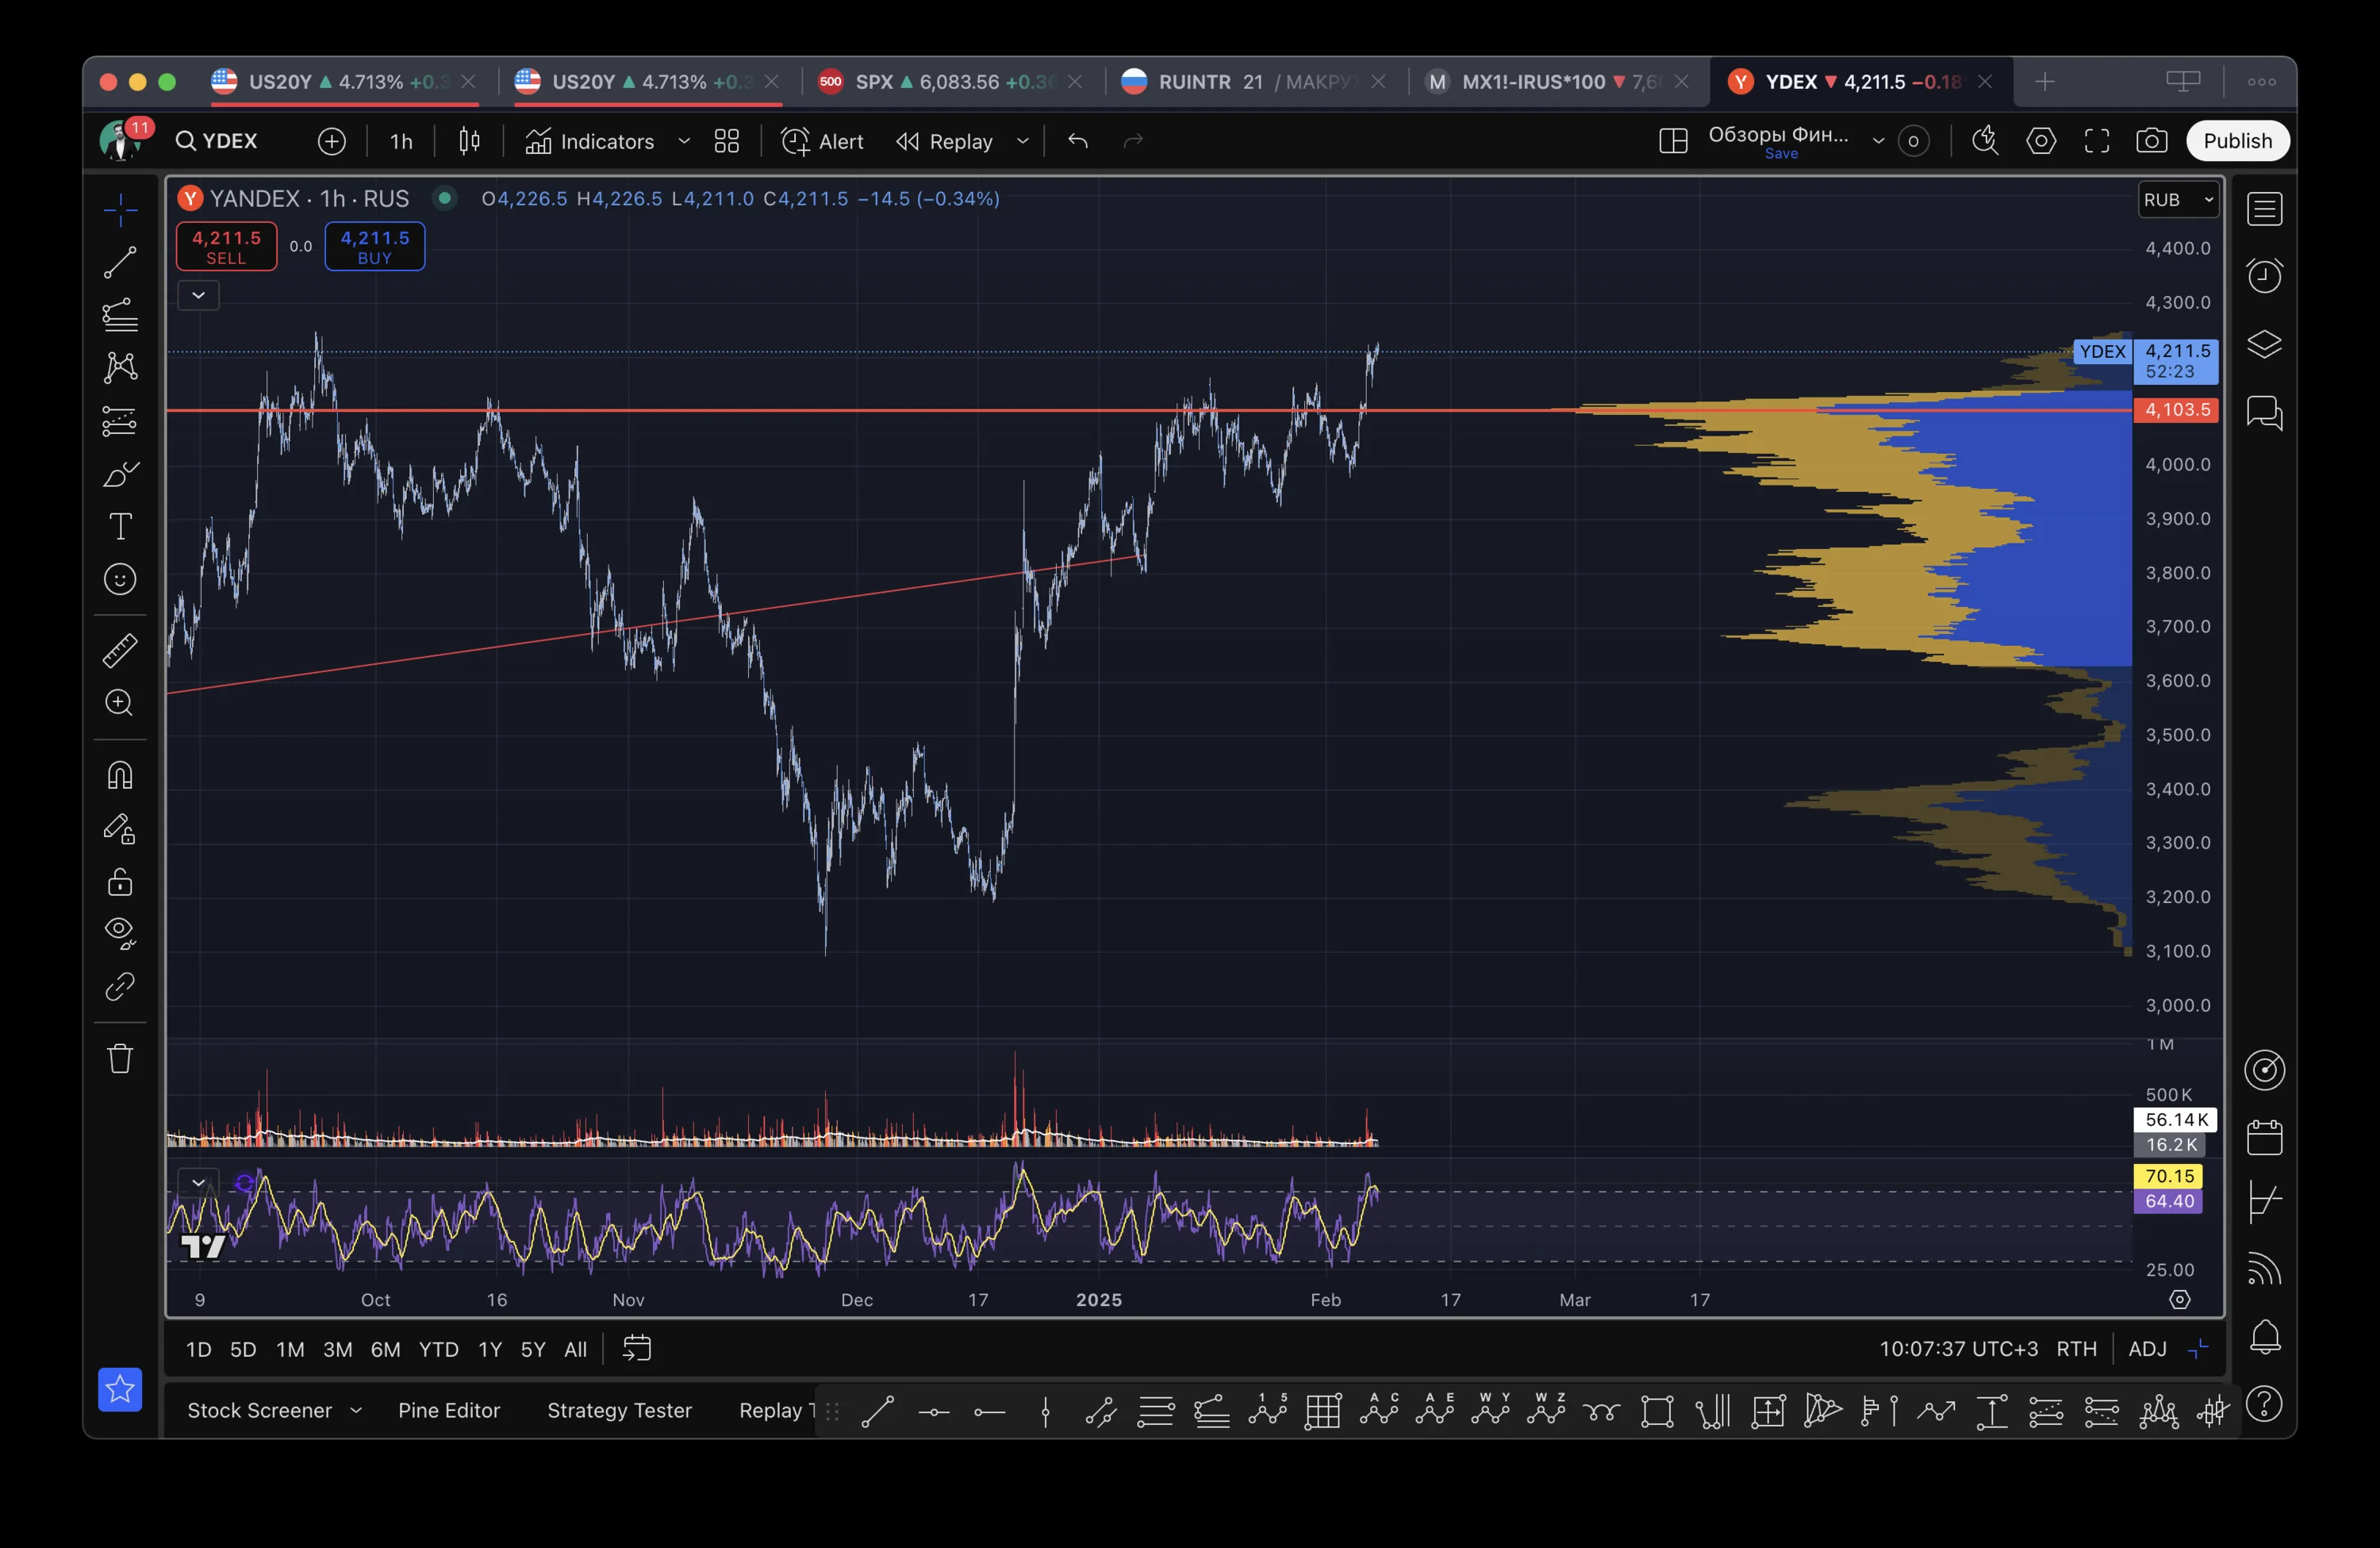Toggle the link drawings sync icon
Screen dimensions: 2380x1548
[x=120, y=987]
